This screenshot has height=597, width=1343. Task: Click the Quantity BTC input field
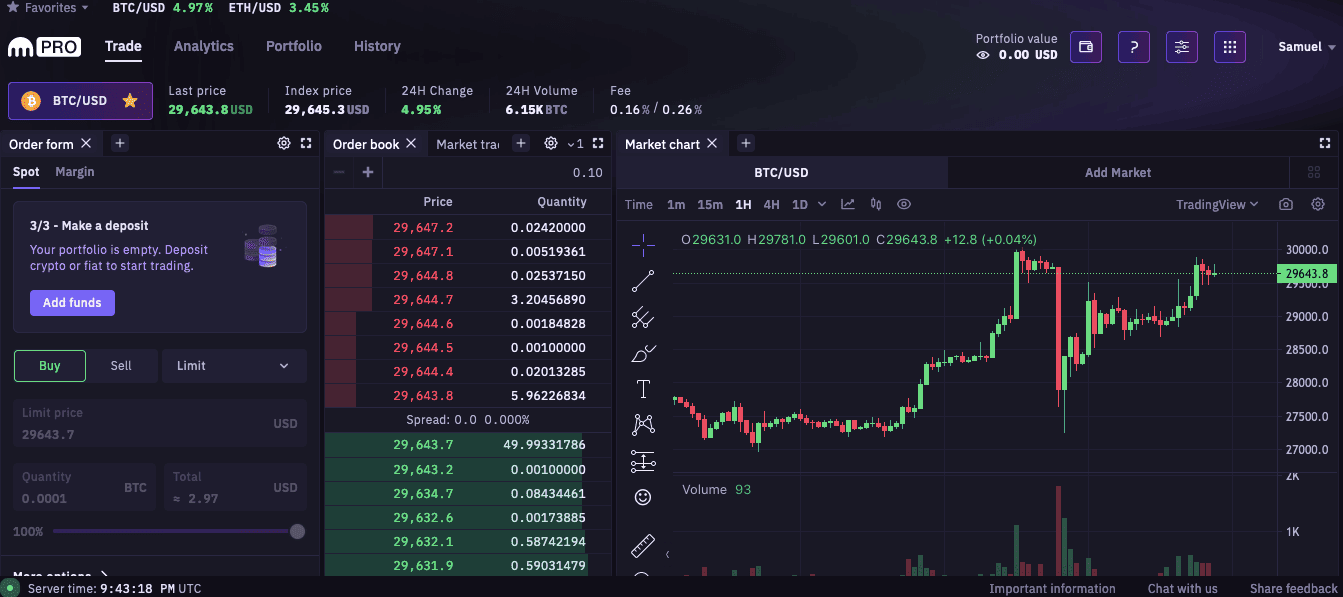tap(84, 488)
